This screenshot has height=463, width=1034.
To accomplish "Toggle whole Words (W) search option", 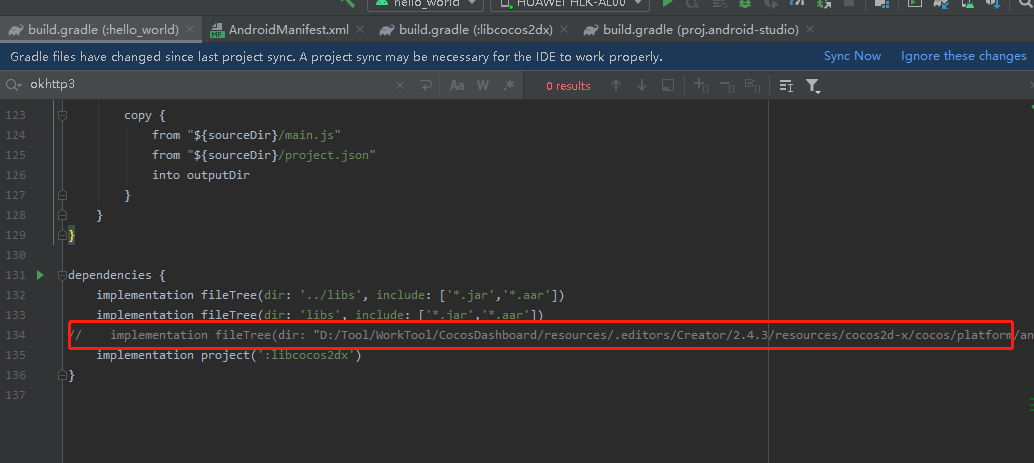I will (x=483, y=85).
